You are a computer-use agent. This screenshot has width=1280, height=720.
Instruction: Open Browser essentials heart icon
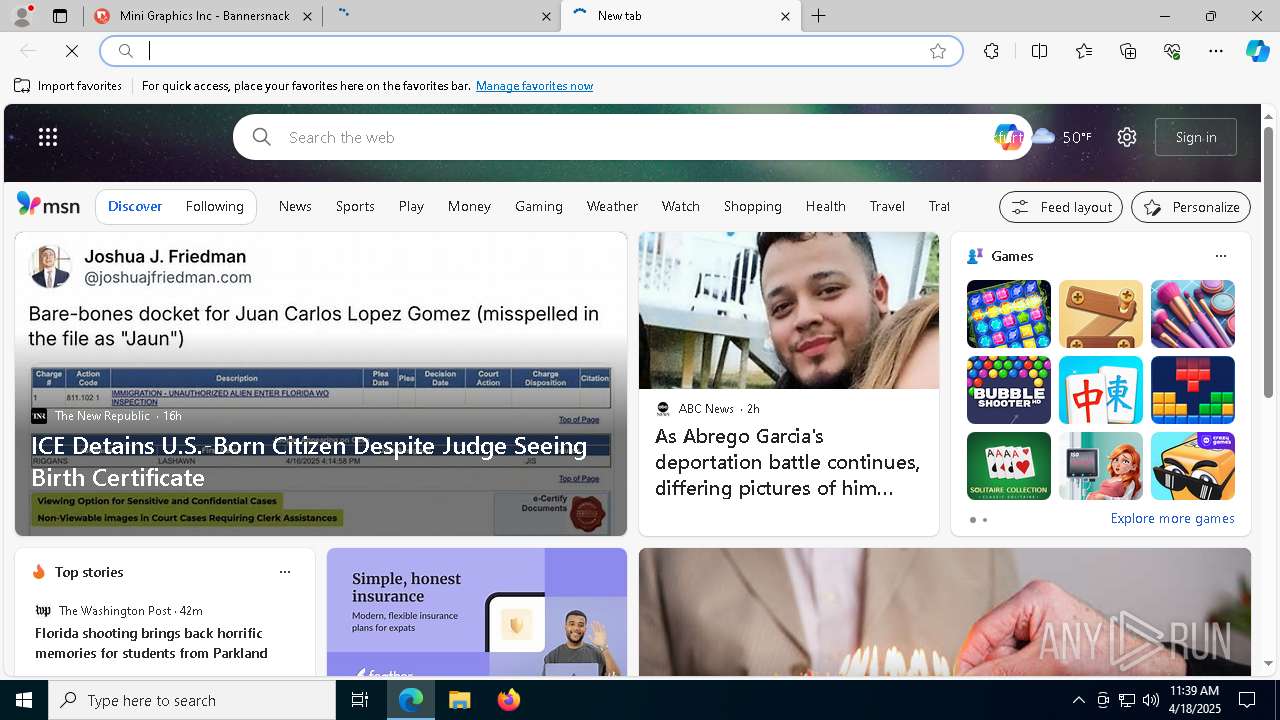pyautogui.click(x=1172, y=51)
